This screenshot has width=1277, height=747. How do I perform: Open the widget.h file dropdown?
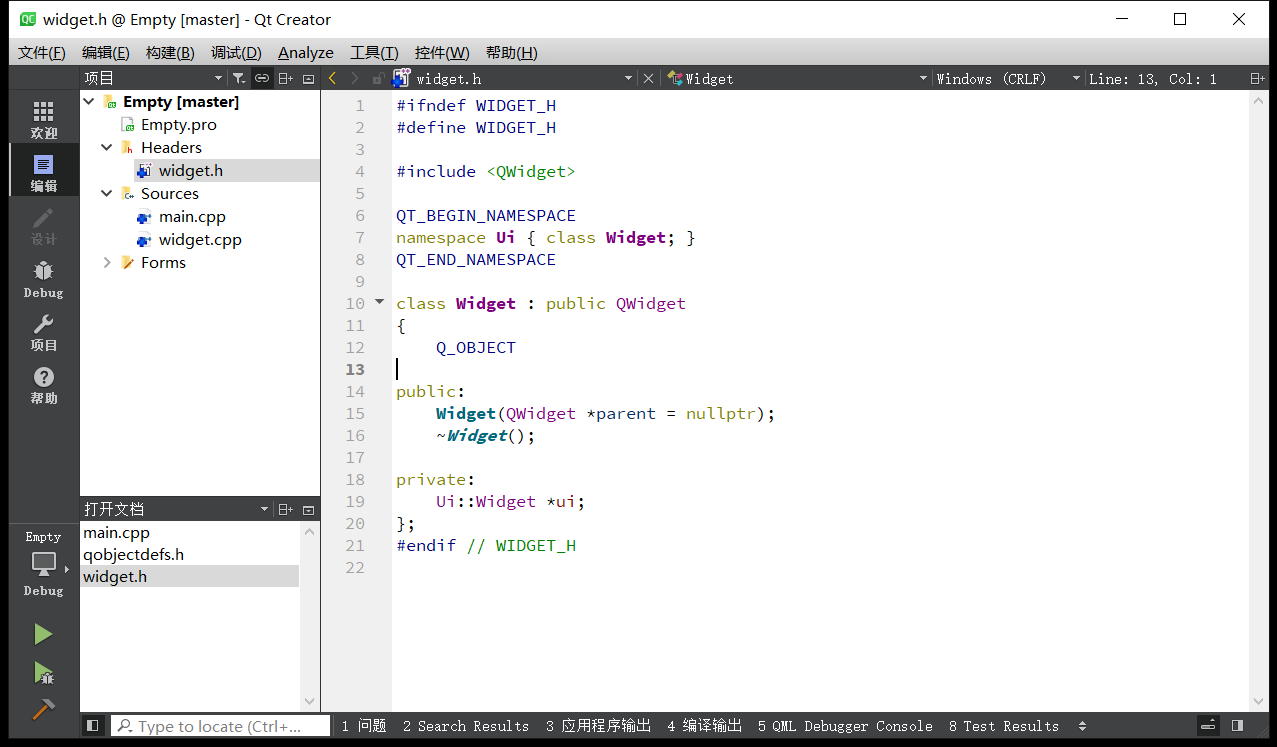point(514,78)
